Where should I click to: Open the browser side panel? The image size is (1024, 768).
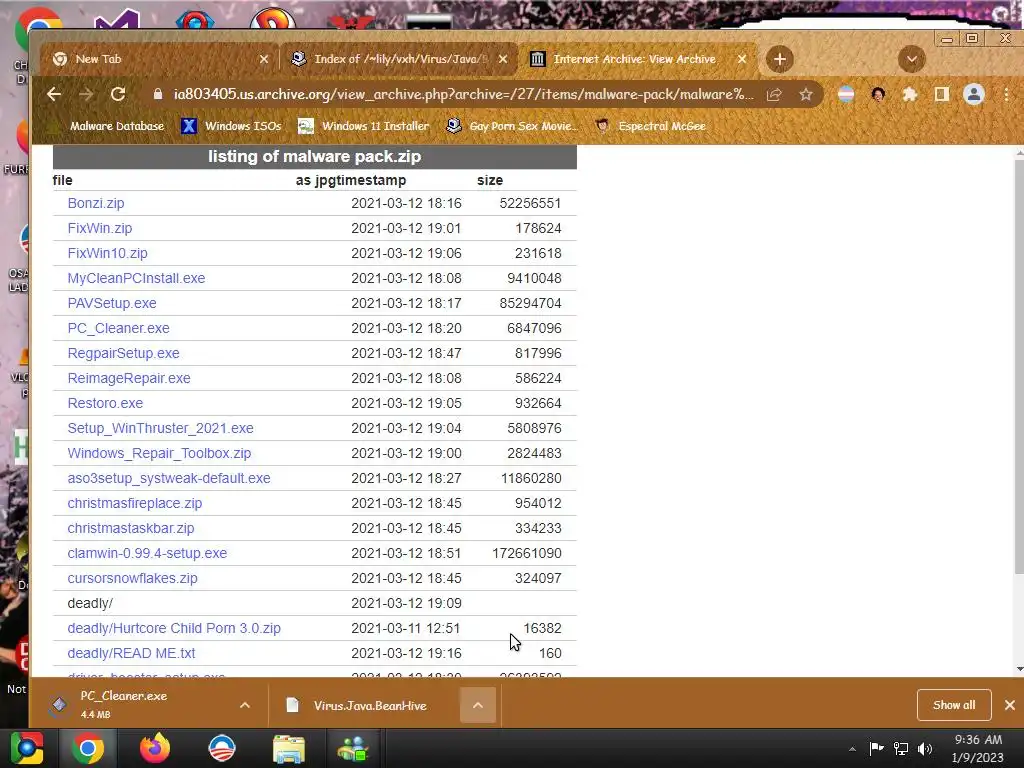pos(942,94)
